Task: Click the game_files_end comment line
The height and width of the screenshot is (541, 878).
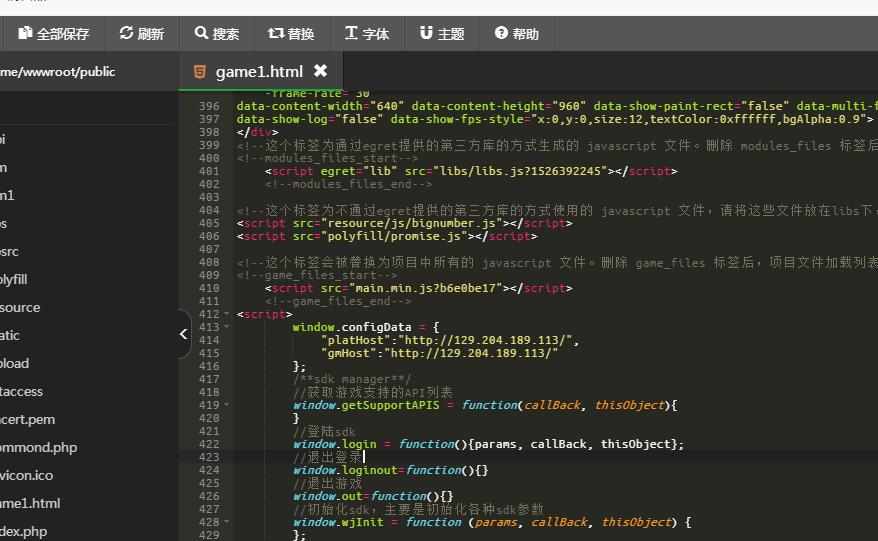Action: [x=338, y=301]
